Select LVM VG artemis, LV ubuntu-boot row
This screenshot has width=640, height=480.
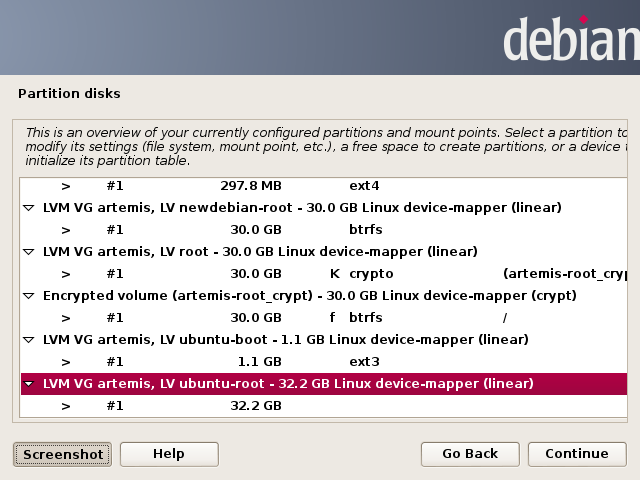coord(324,340)
